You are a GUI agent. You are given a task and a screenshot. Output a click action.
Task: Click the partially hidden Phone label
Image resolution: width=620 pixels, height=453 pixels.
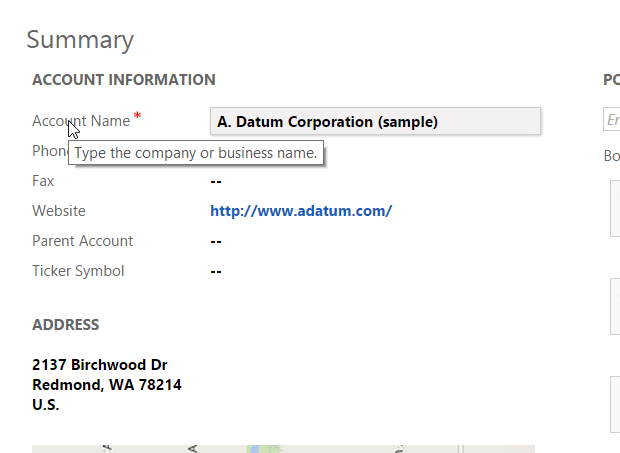pos(48,151)
